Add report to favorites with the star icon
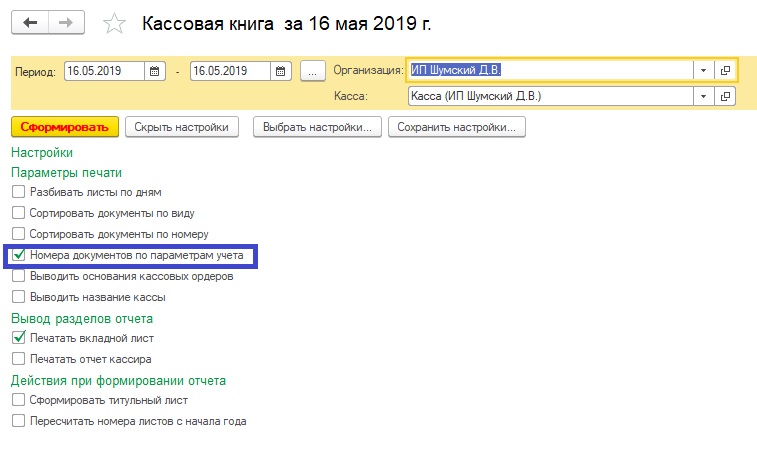 point(114,24)
